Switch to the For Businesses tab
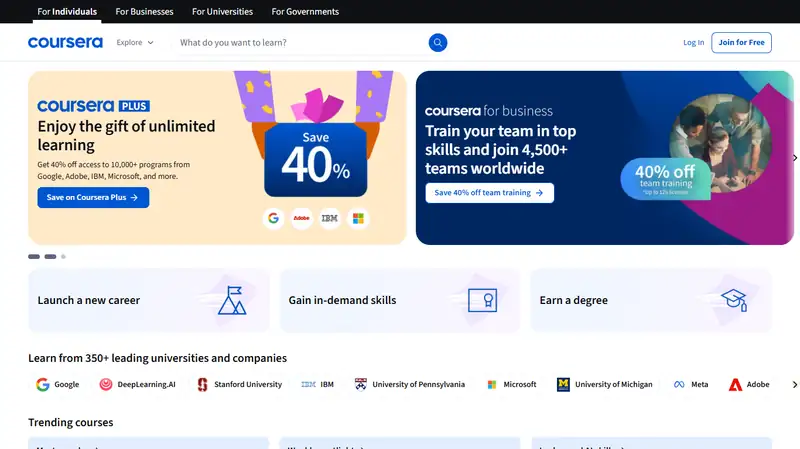The height and width of the screenshot is (449, 800). coord(144,11)
